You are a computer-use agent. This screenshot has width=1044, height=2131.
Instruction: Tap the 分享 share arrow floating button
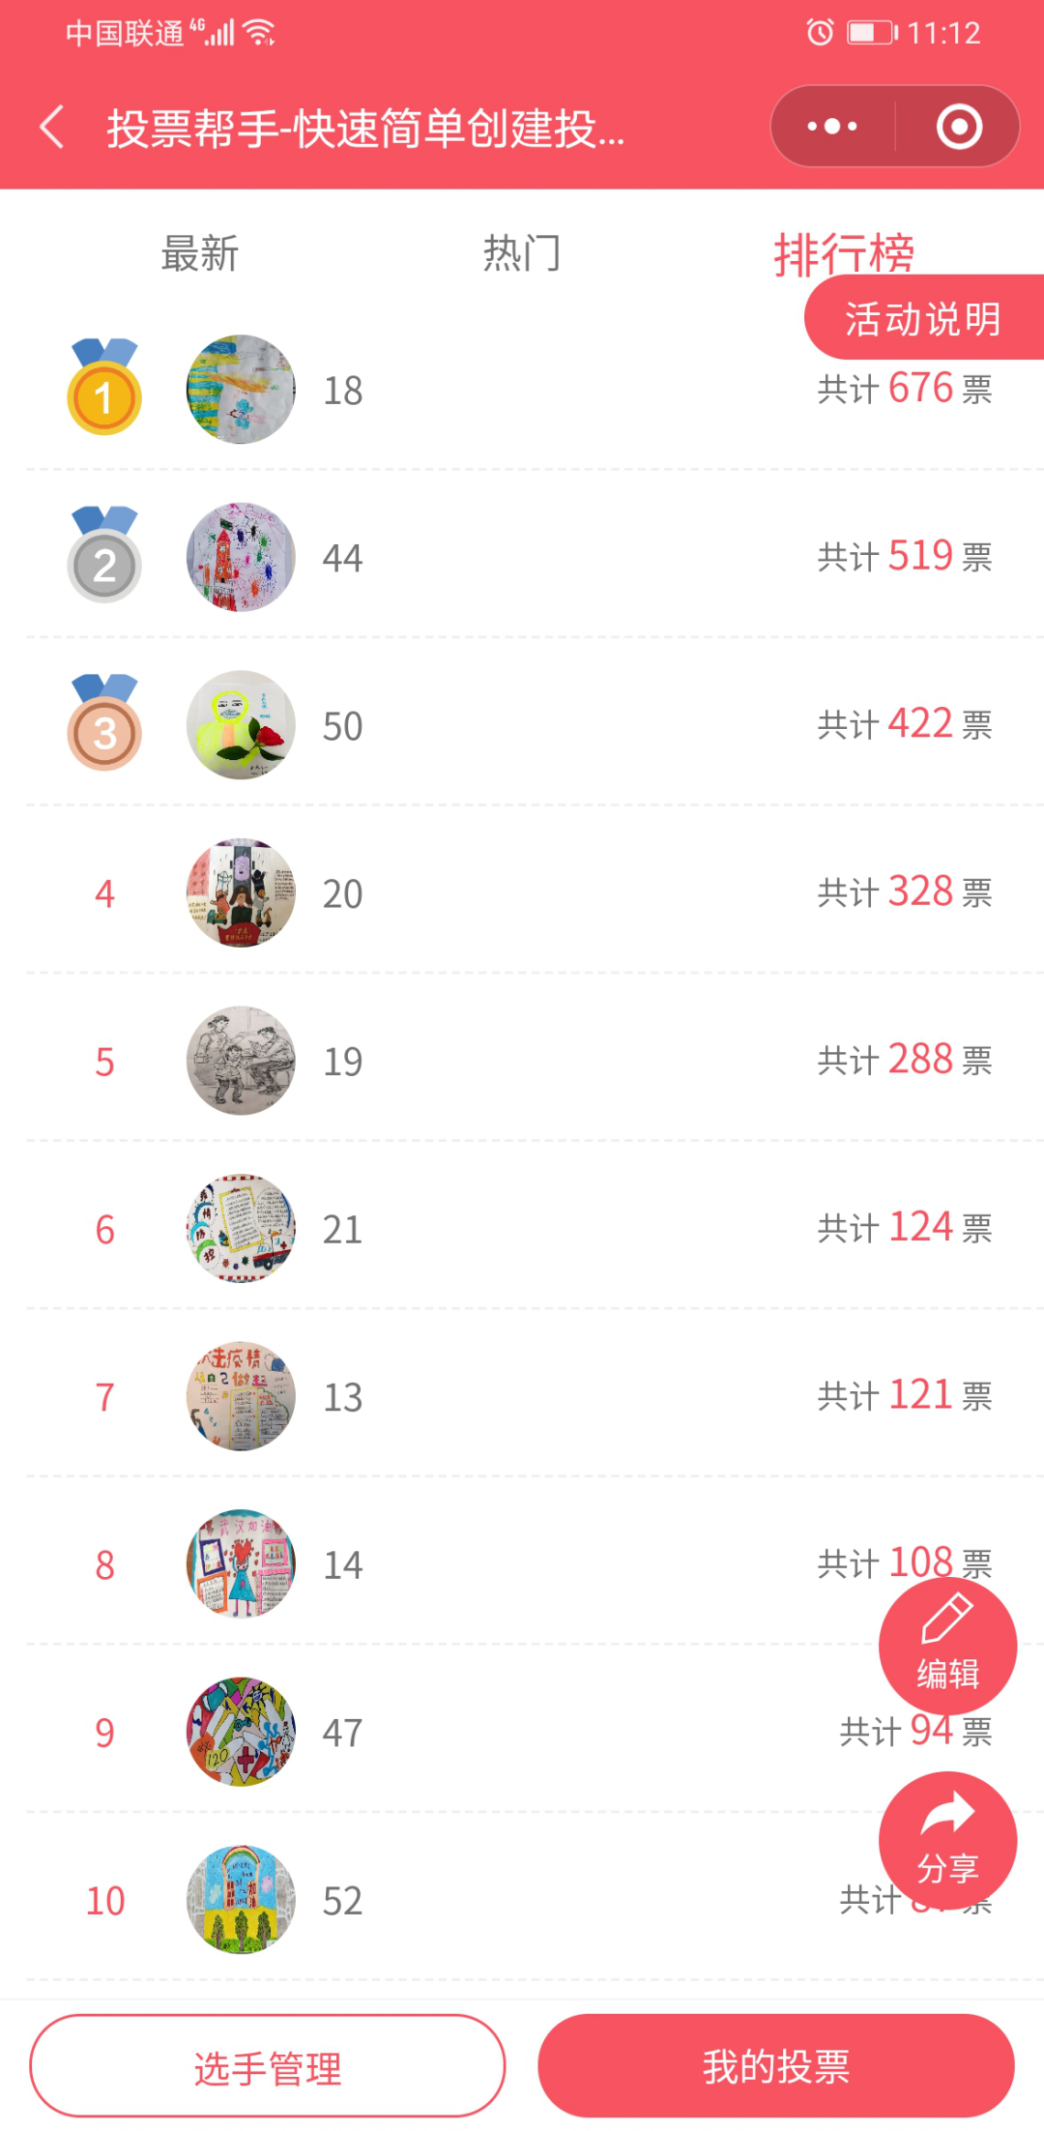coord(947,1840)
